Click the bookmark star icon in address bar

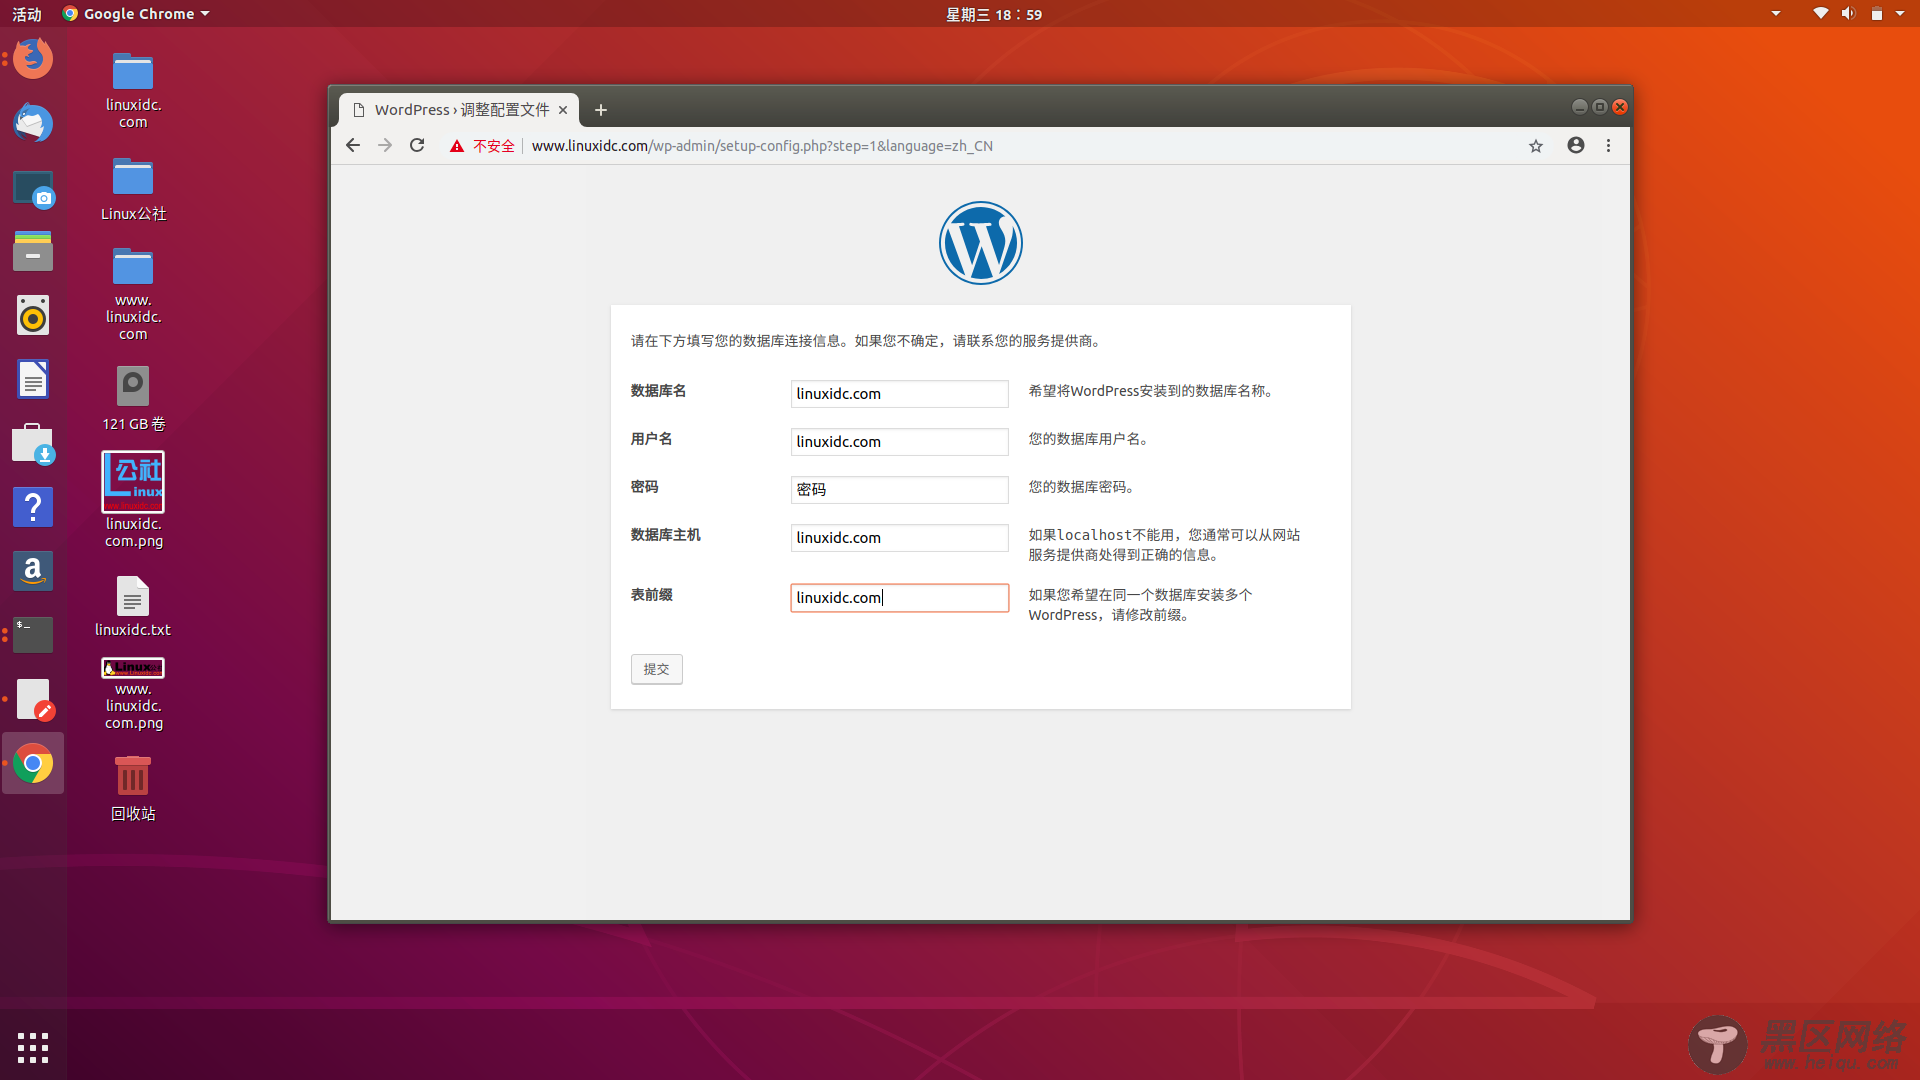pyautogui.click(x=1536, y=145)
